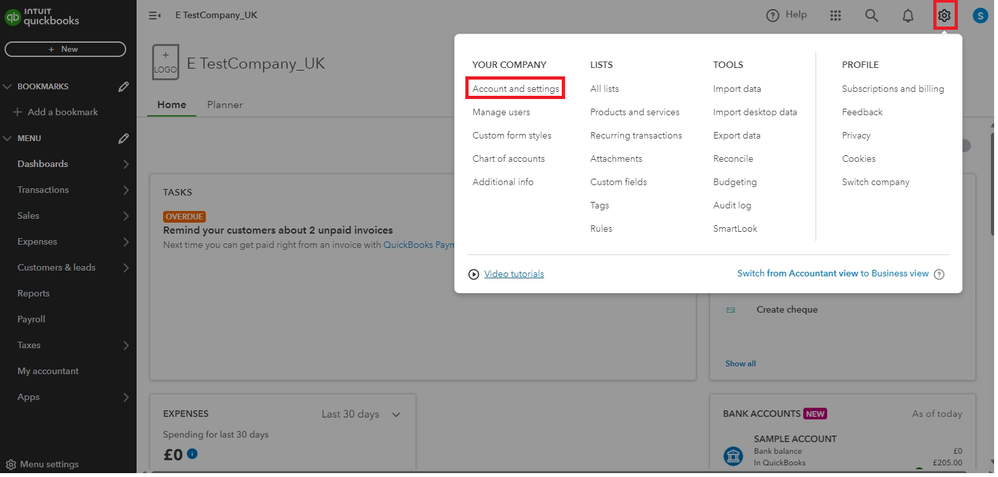This screenshot has height=477, width=998.
Task: Collapse the MENU section
Action: click(x=8, y=138)
